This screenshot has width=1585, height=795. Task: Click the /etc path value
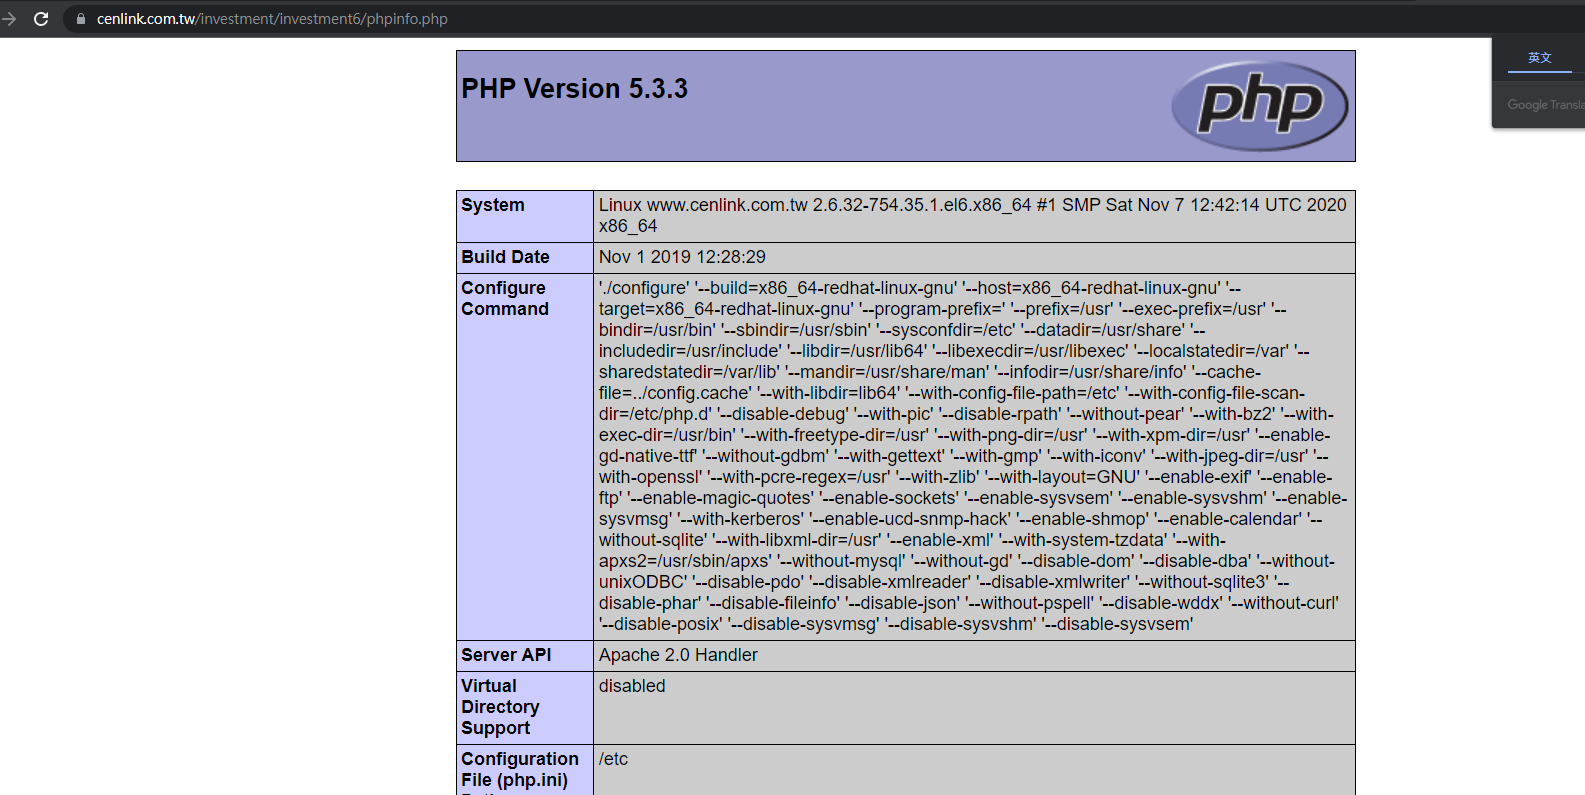[613, 759]
